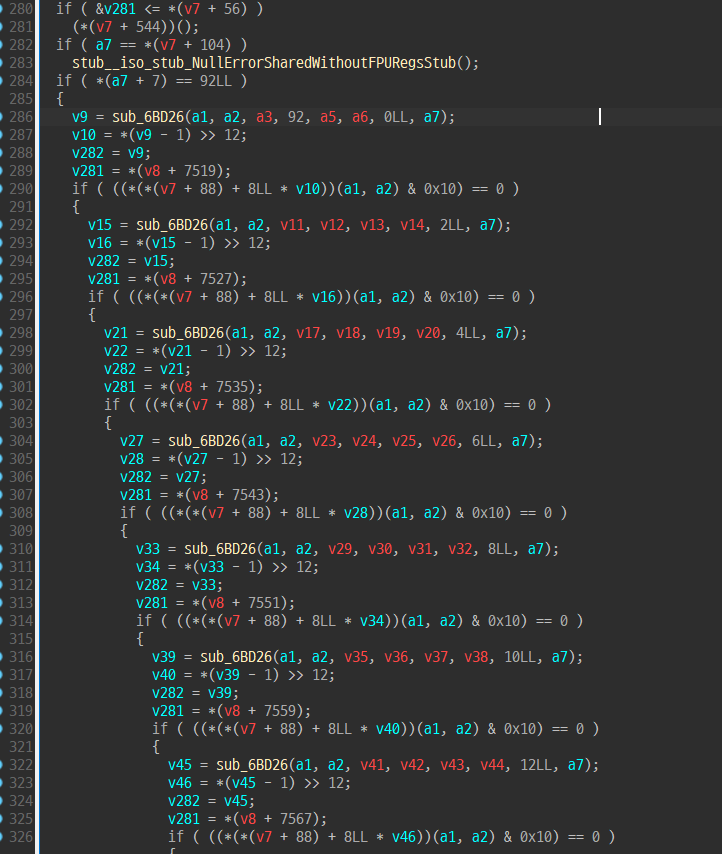Image resolution: width=722 pixels, height=854 pixels.
Task: Click offset 7543 on line 307
Action: (248, 495)
